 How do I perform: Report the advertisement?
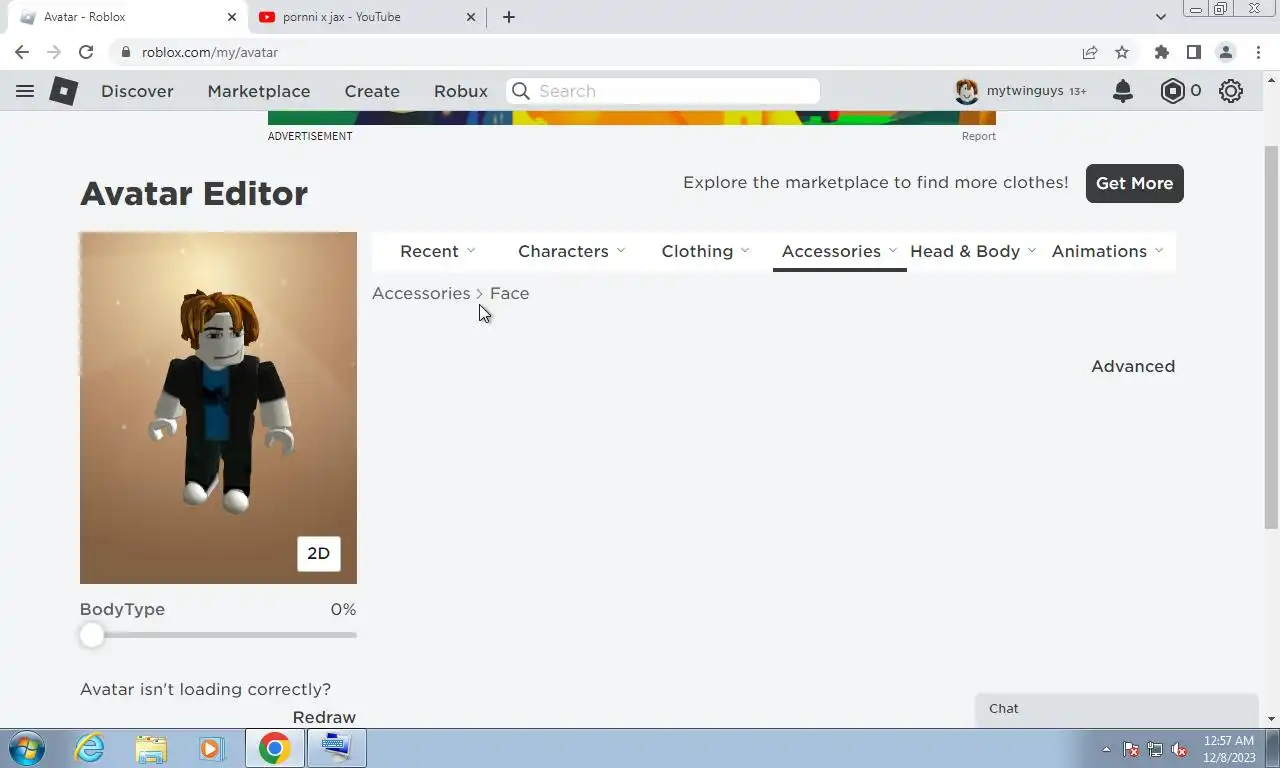click(x=979, y=136)
